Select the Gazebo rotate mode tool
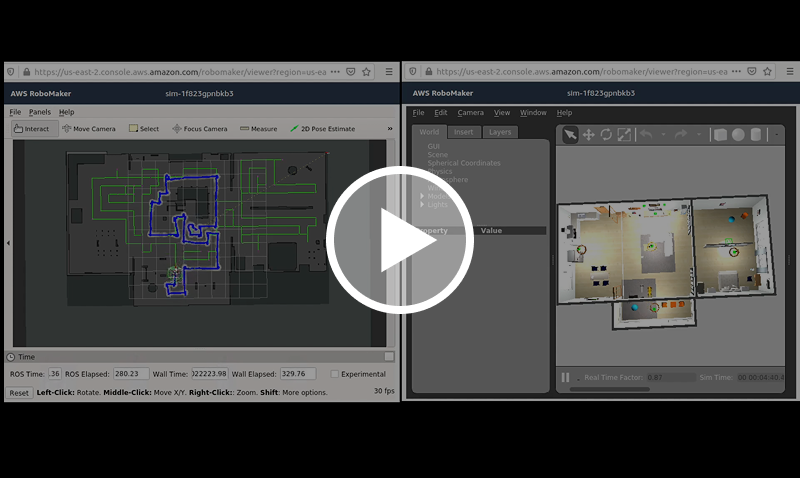 coord(606,135)
